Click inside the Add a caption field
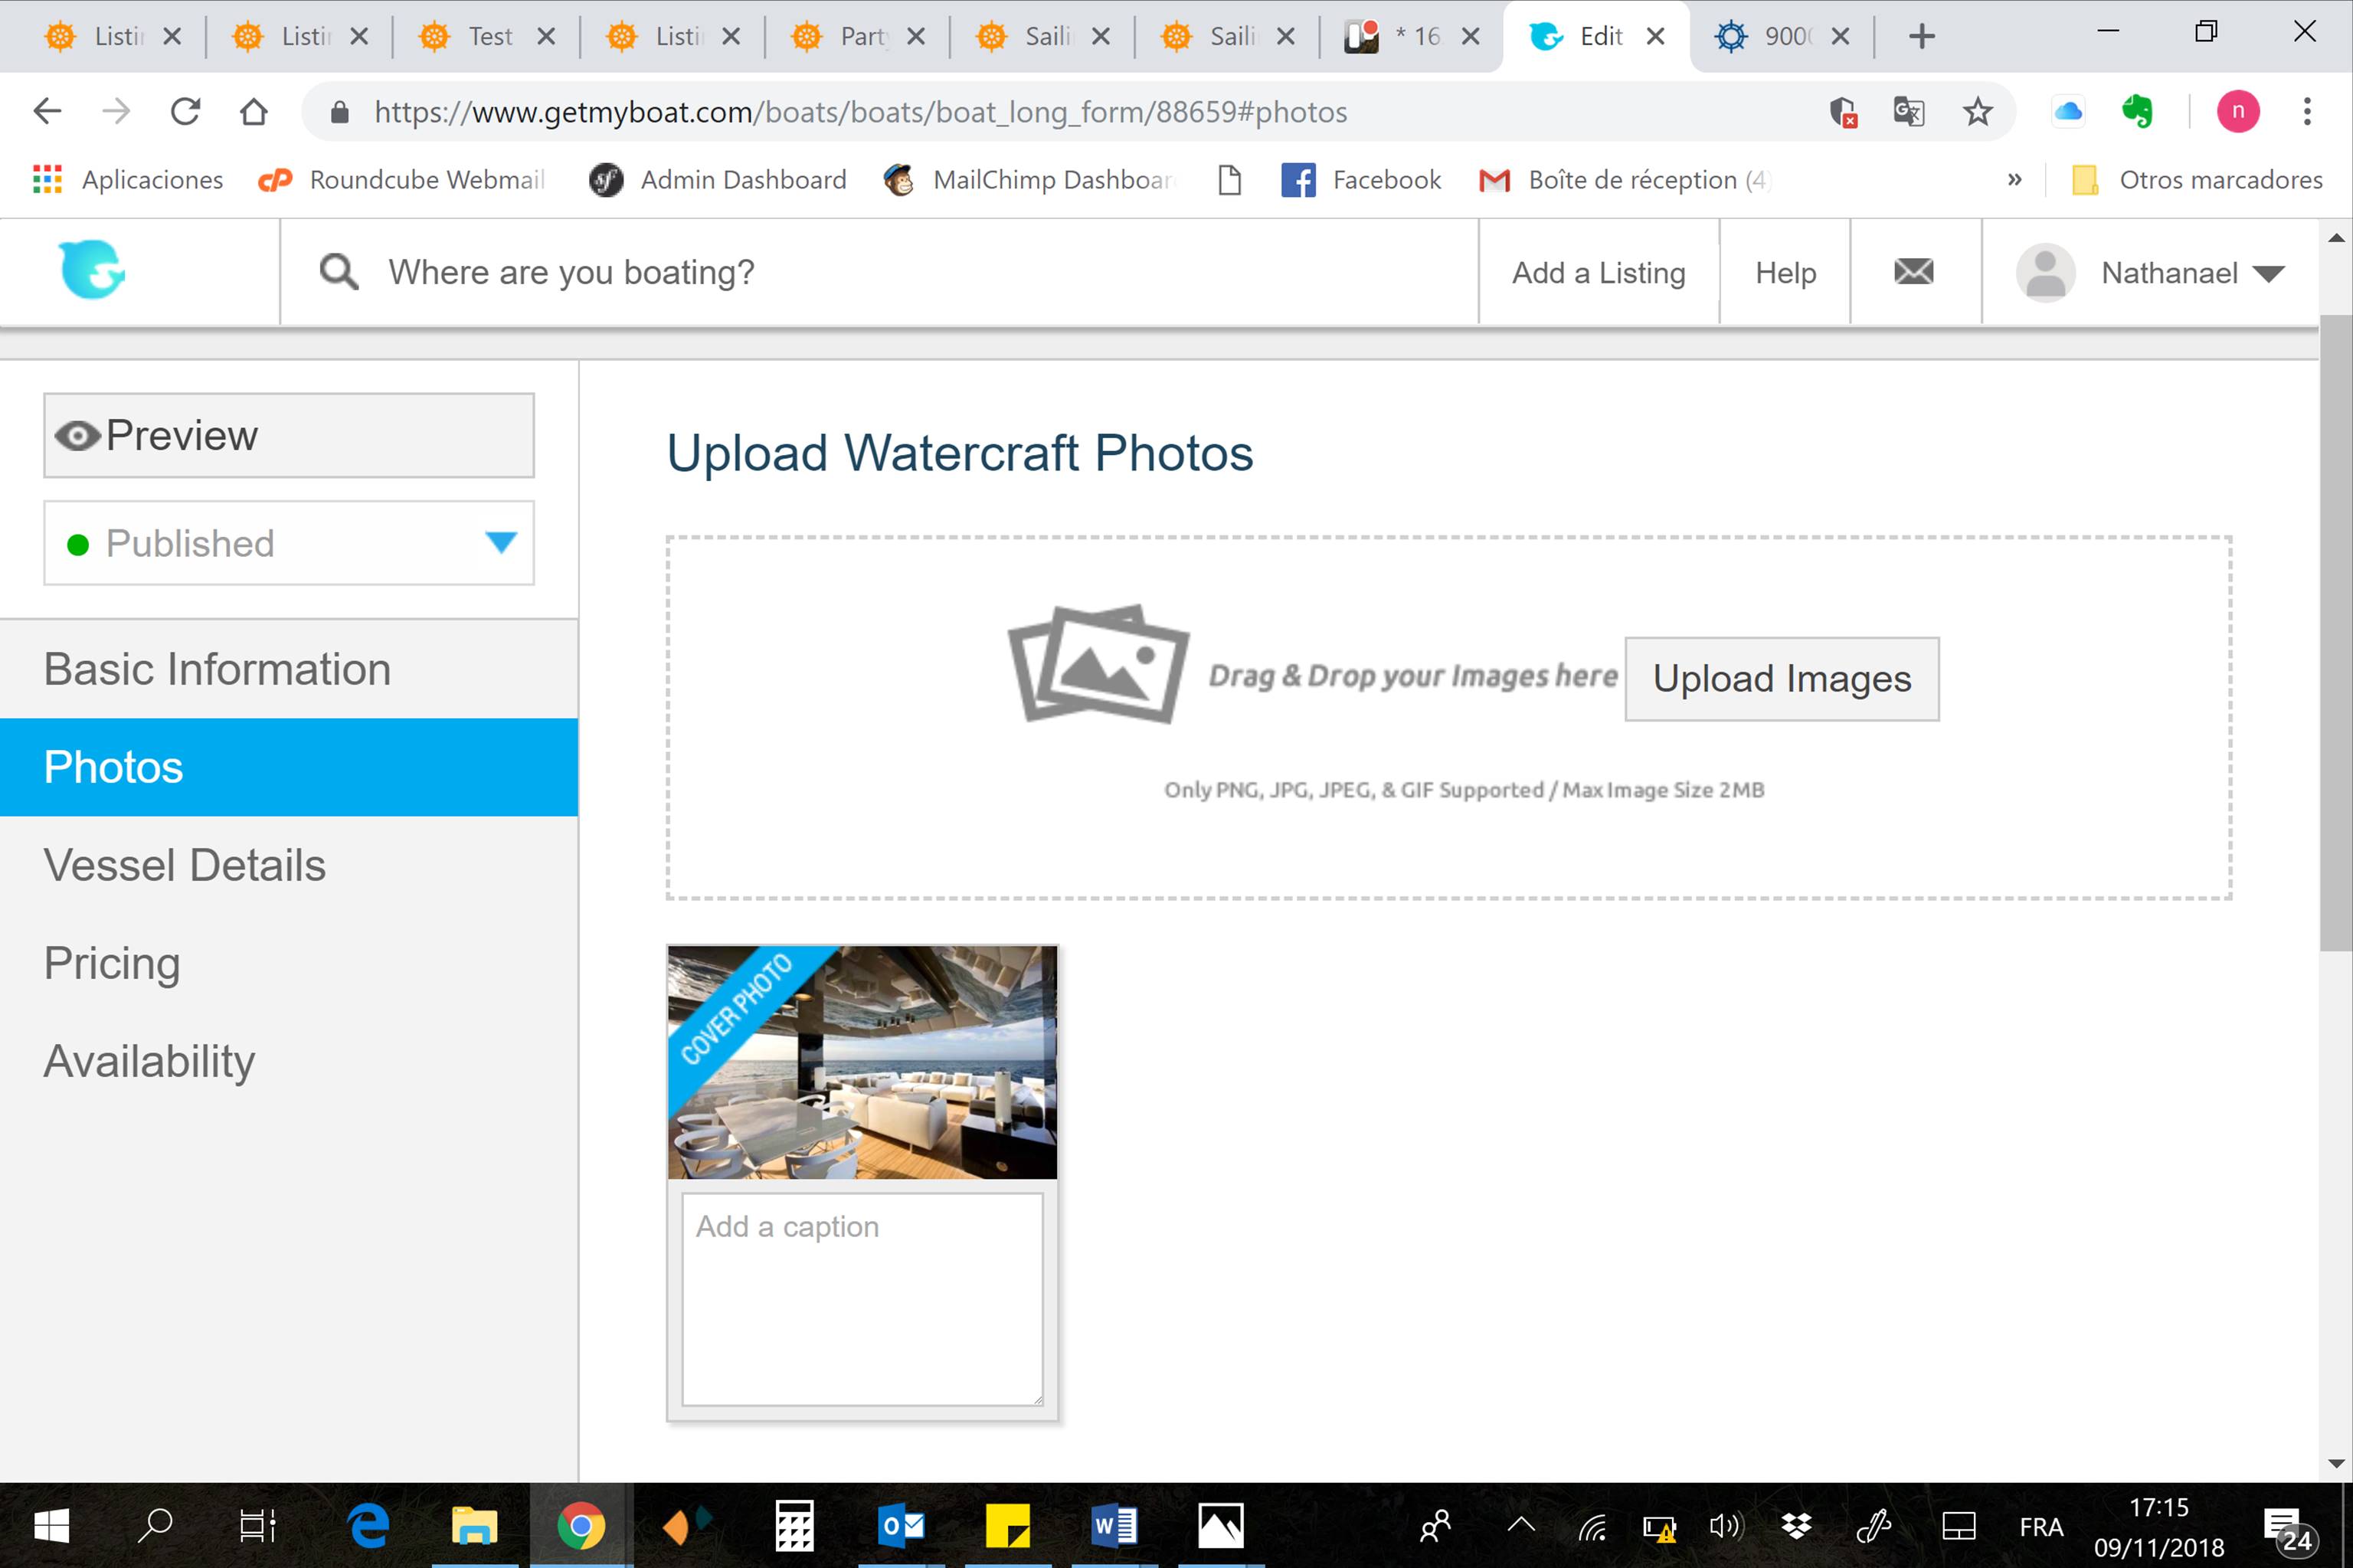This screenshot has width=2353, height=1568. [x=861, y=1300]
